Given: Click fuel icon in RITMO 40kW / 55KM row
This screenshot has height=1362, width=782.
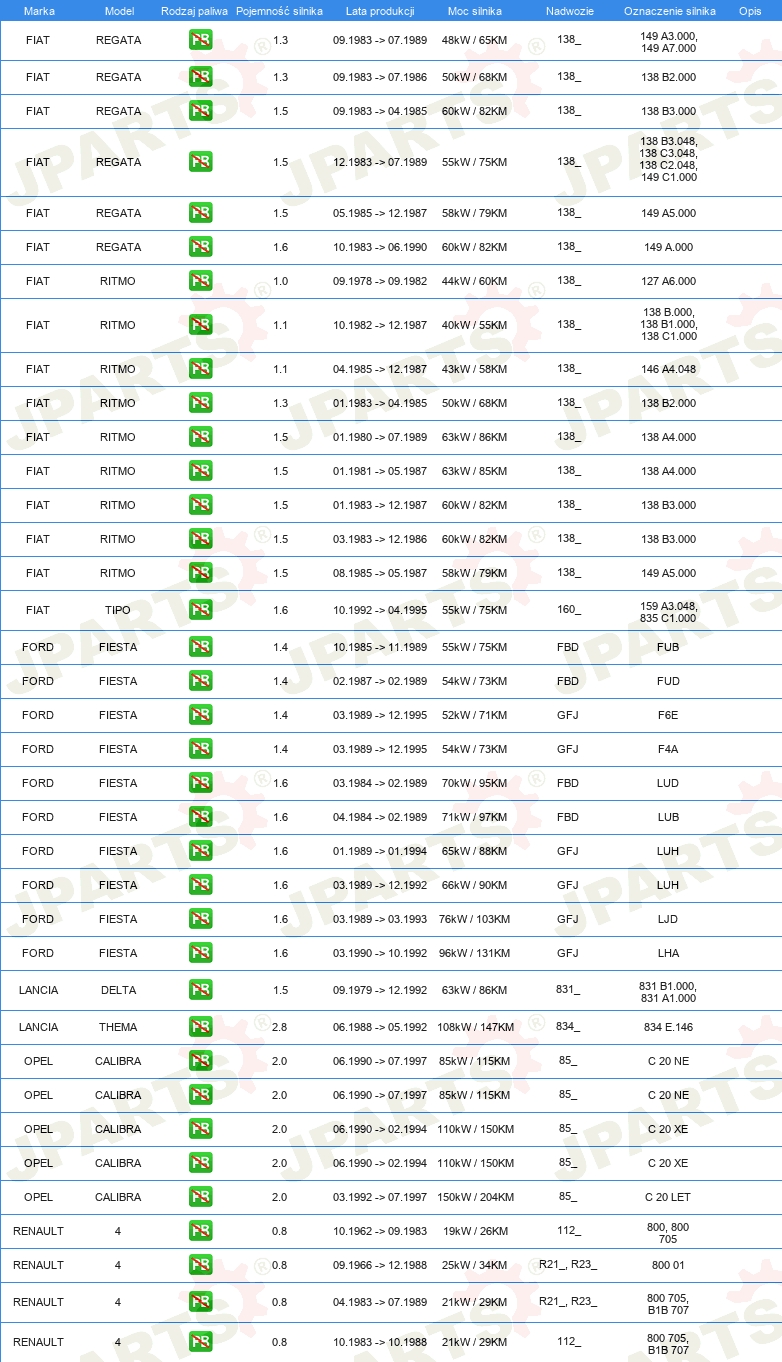Looking at the screenshot, I should (x=200, y=325).
